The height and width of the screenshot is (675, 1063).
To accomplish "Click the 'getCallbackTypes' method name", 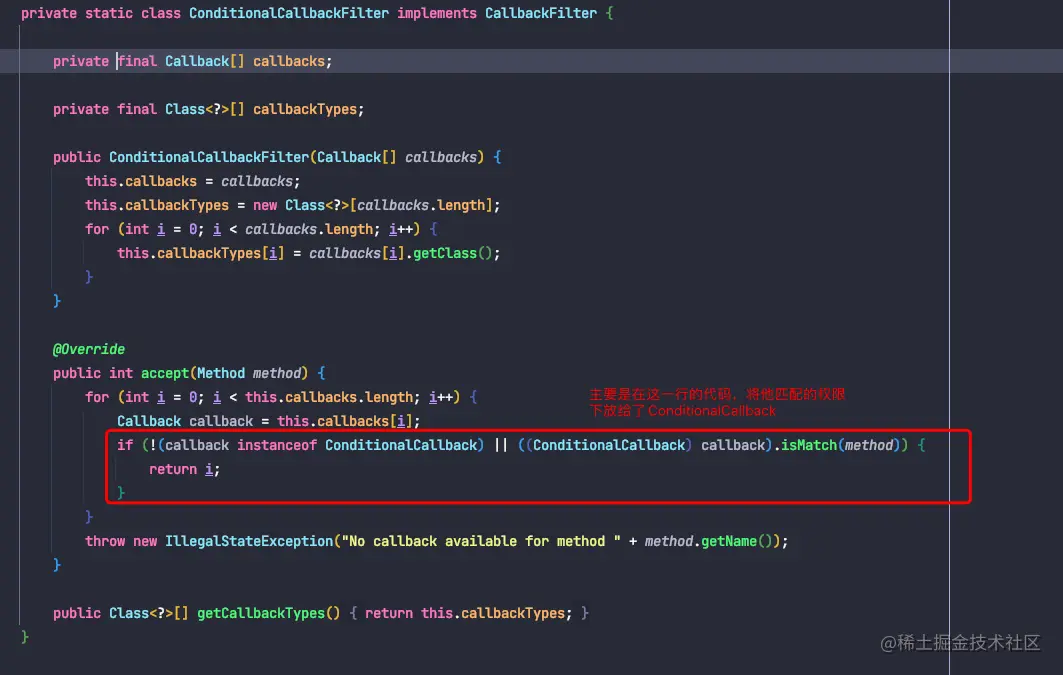I will 261,613.
